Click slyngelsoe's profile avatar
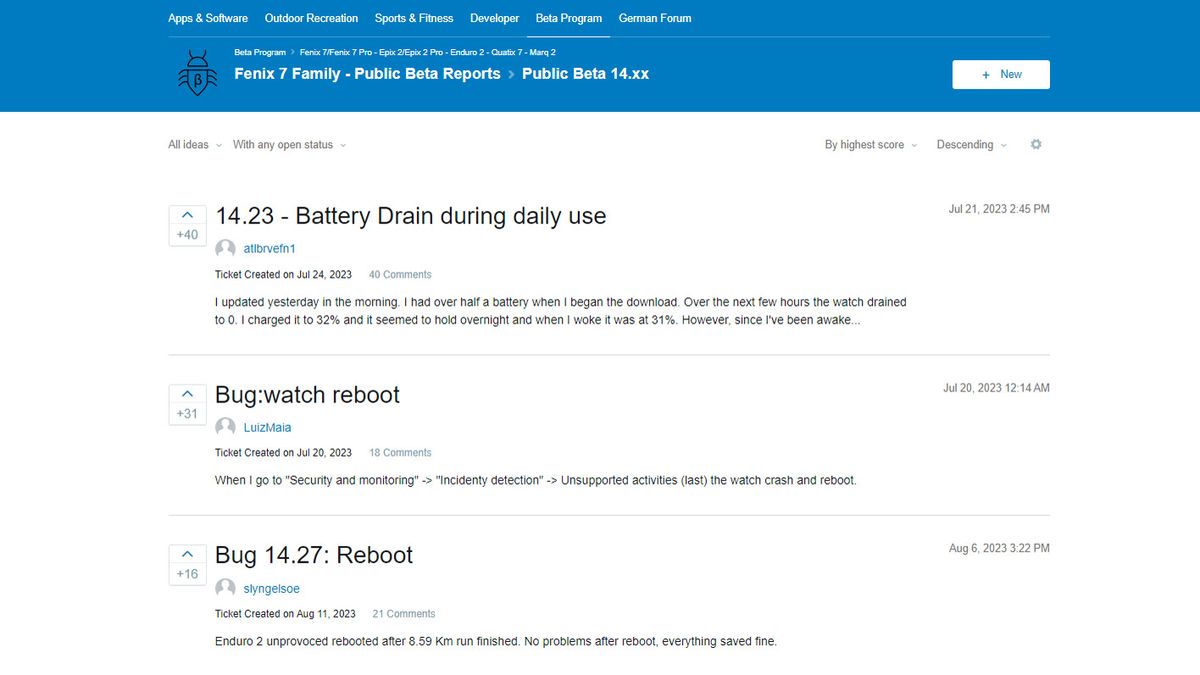Image resolution: width=1200 pixels, height=675 pixels. click(225, 588)
